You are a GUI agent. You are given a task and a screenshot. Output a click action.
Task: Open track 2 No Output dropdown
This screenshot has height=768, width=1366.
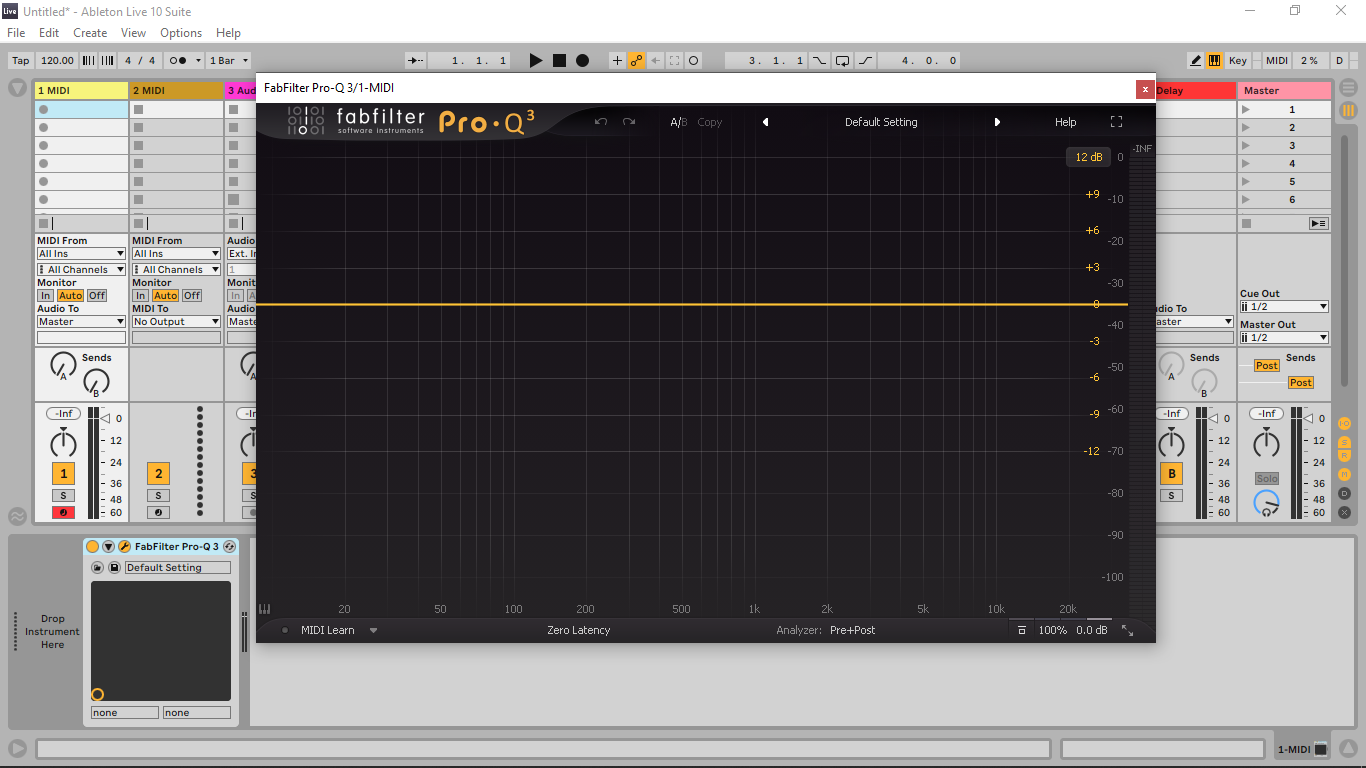176,321
